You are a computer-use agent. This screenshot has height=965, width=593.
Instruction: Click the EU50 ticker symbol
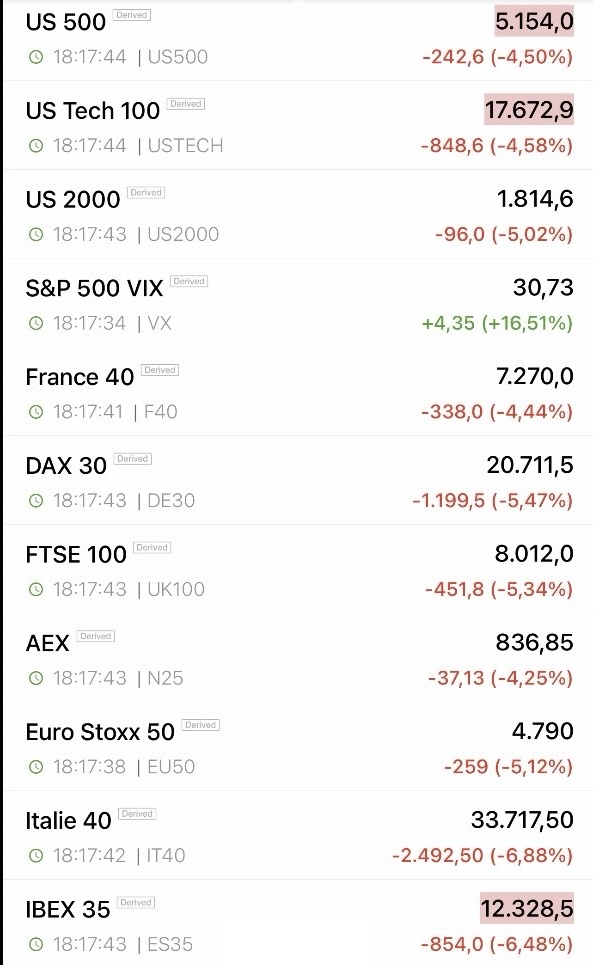[171, 767]
